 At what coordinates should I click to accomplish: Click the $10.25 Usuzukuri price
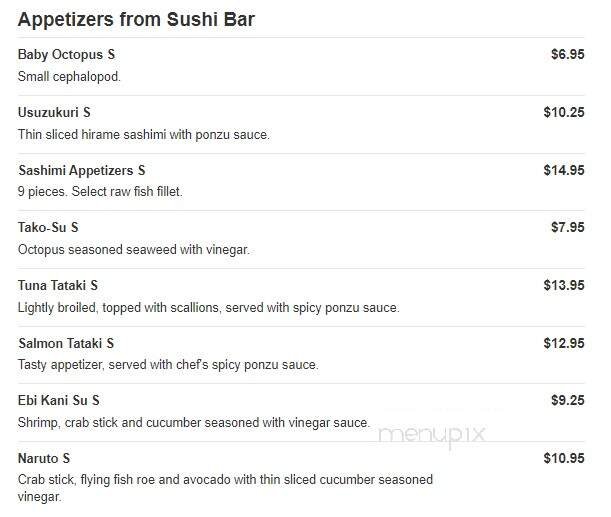(x=563, y=113)
